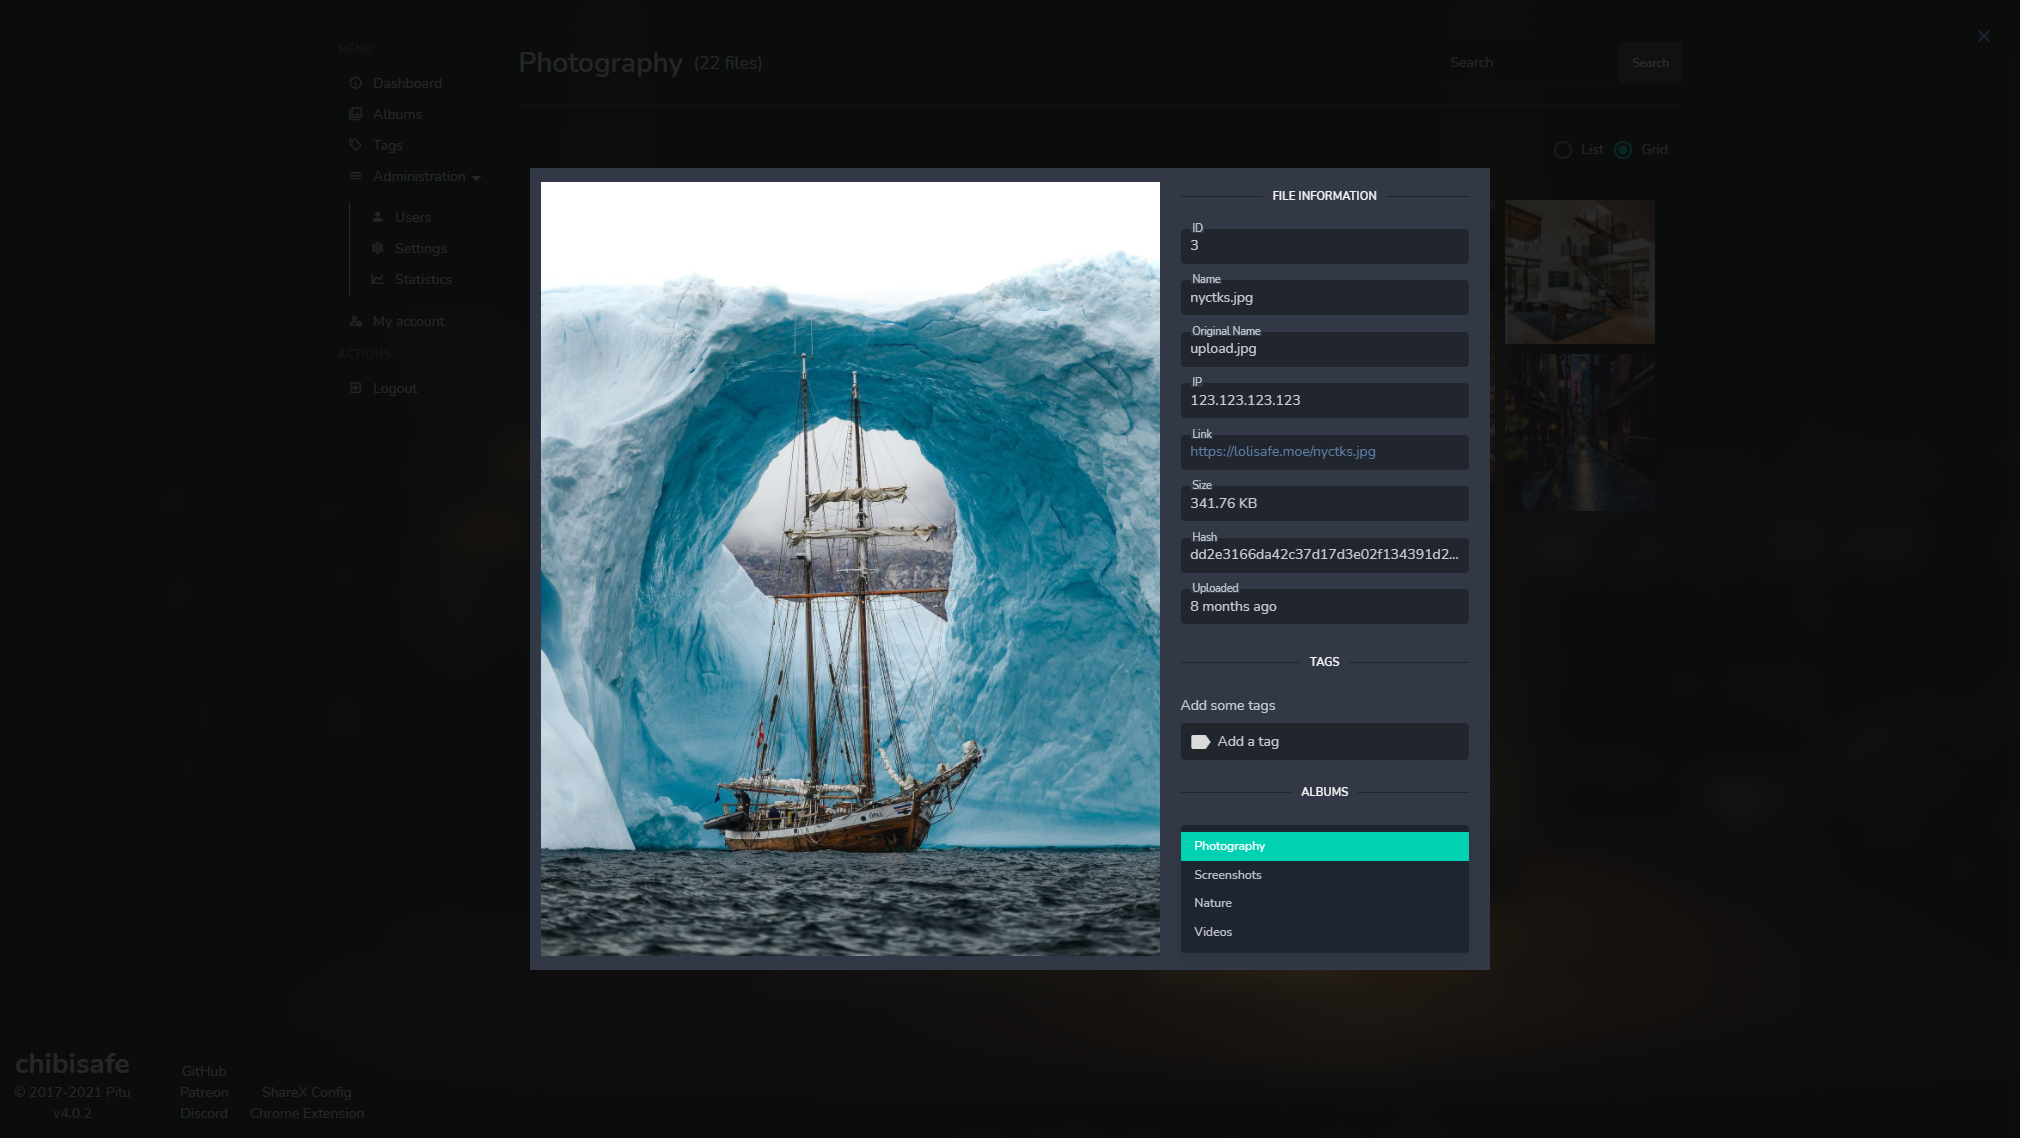Add file to Nature album
Viewport: 2020px width, 1138px height.
click(x=1324, y=903)
